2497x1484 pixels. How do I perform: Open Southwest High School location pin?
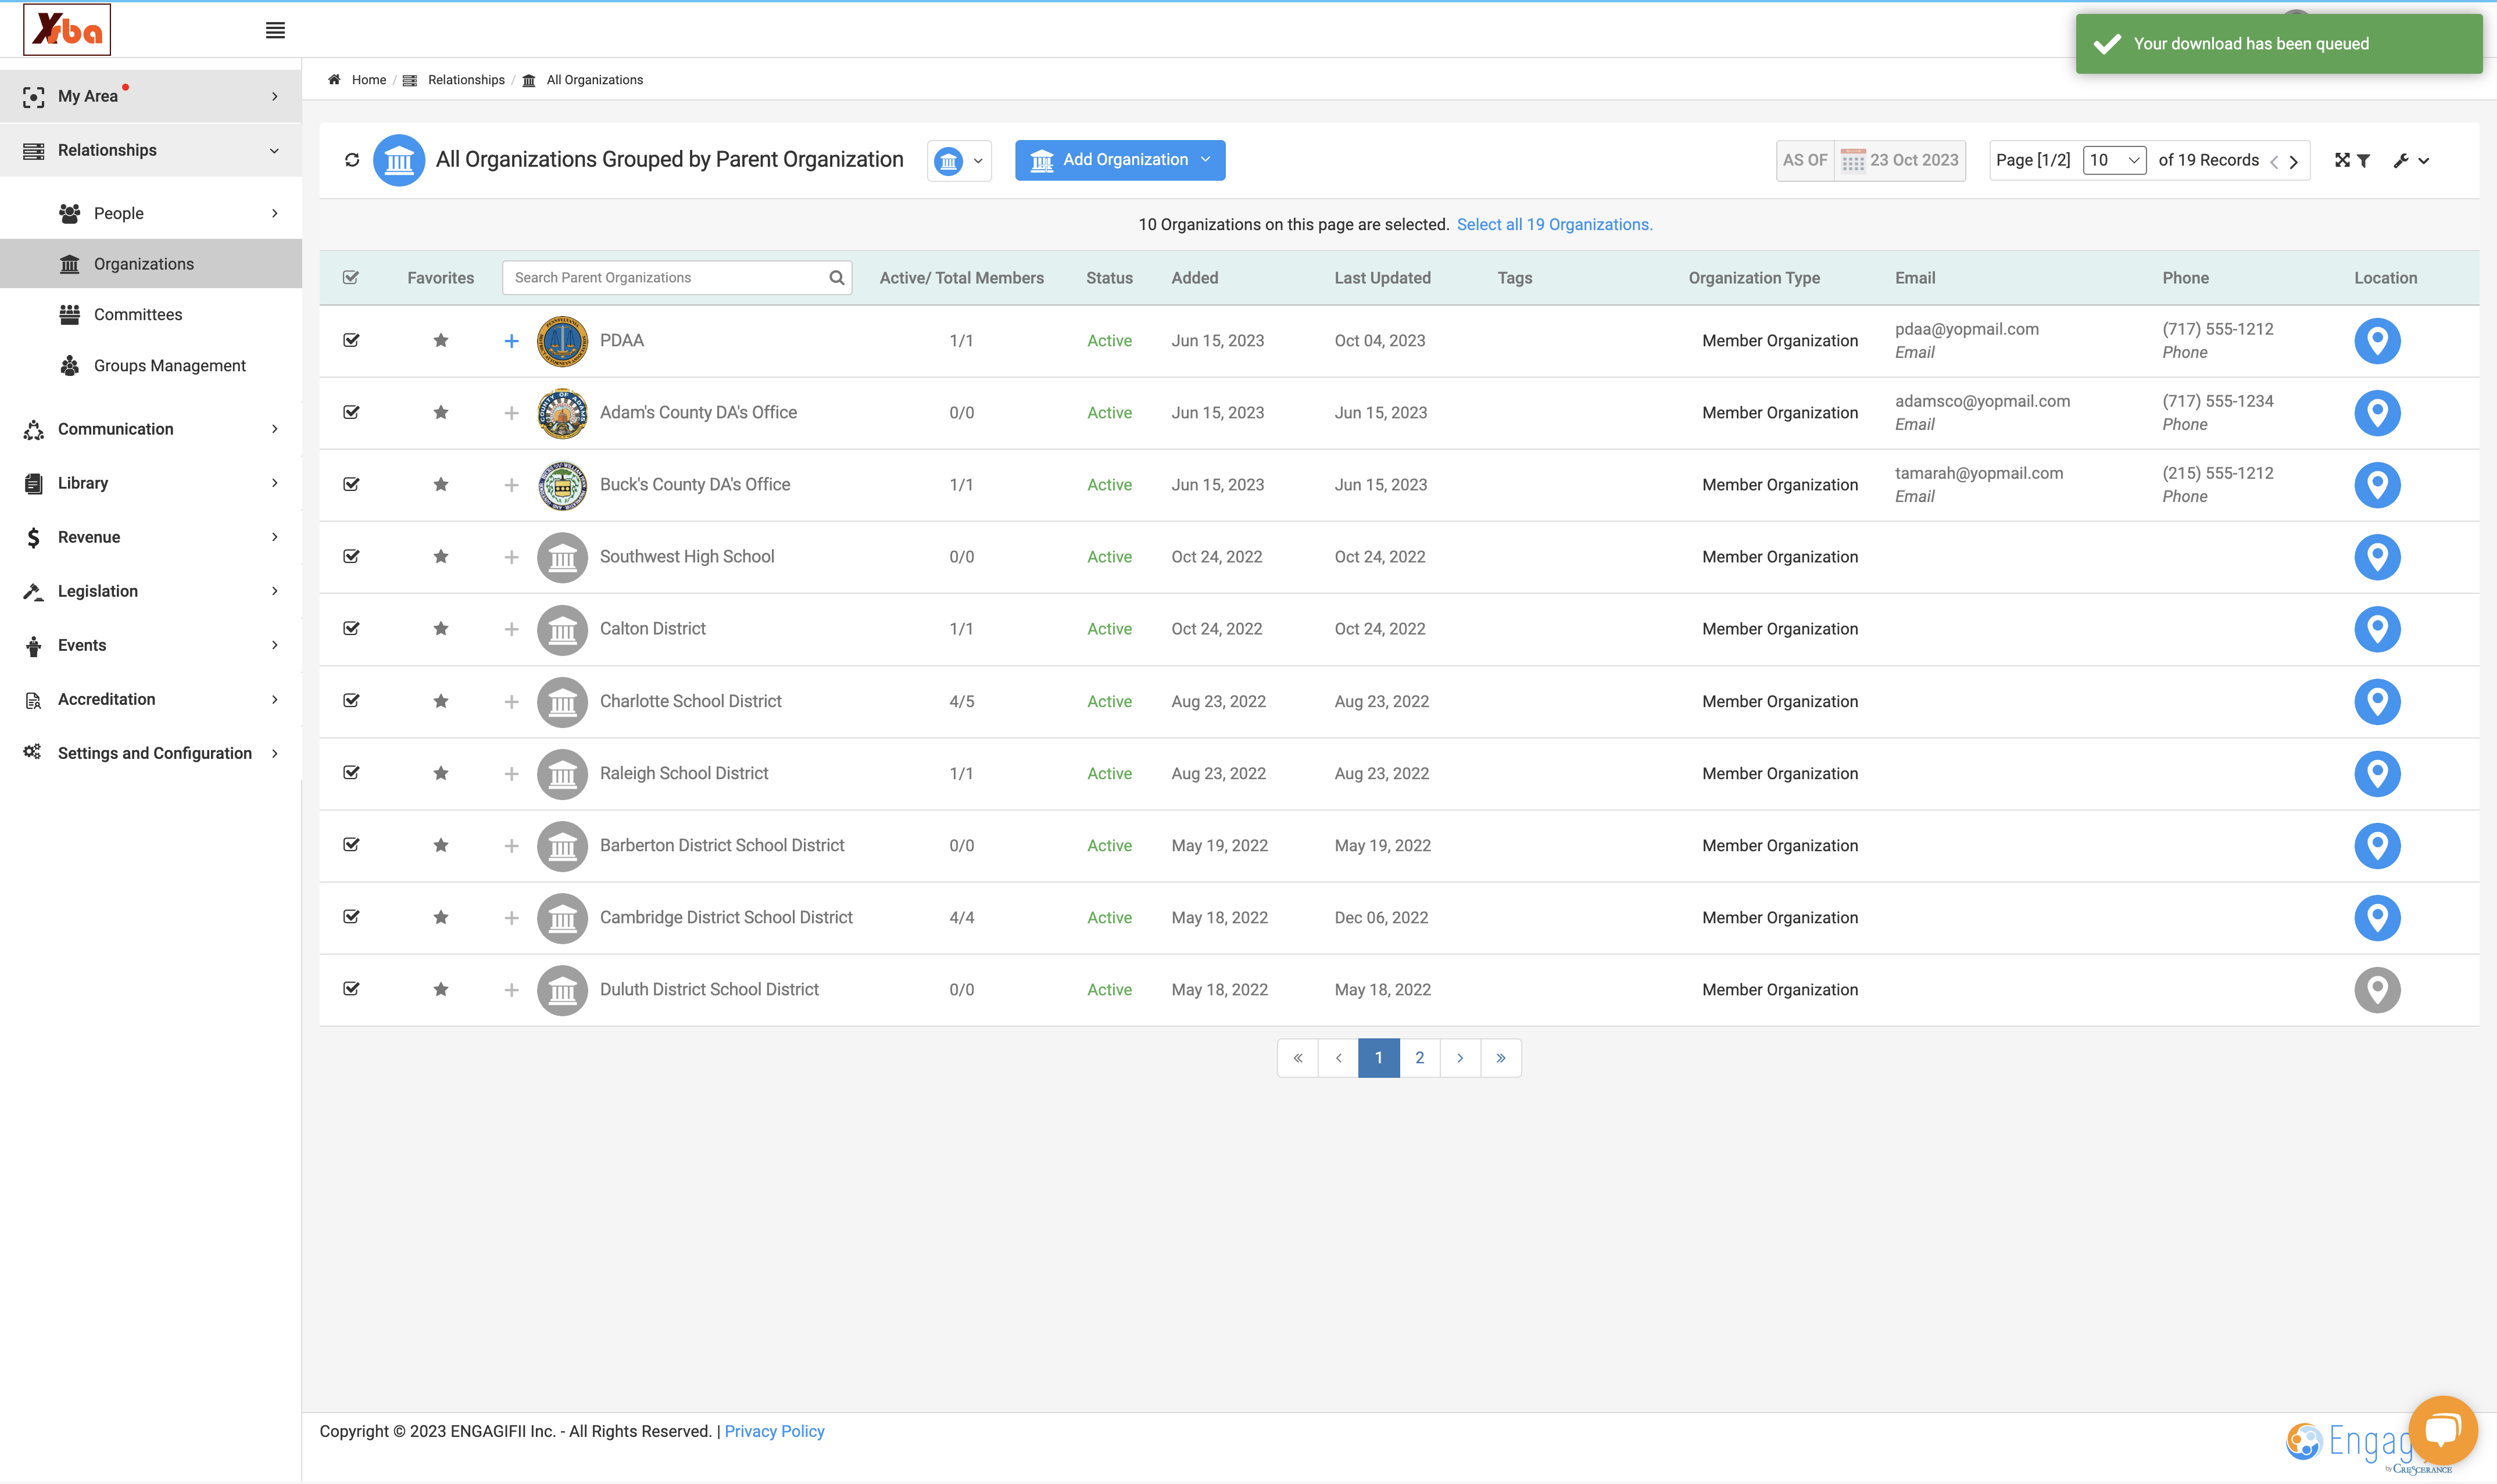pyautogui.click(x=2377, y=557)
